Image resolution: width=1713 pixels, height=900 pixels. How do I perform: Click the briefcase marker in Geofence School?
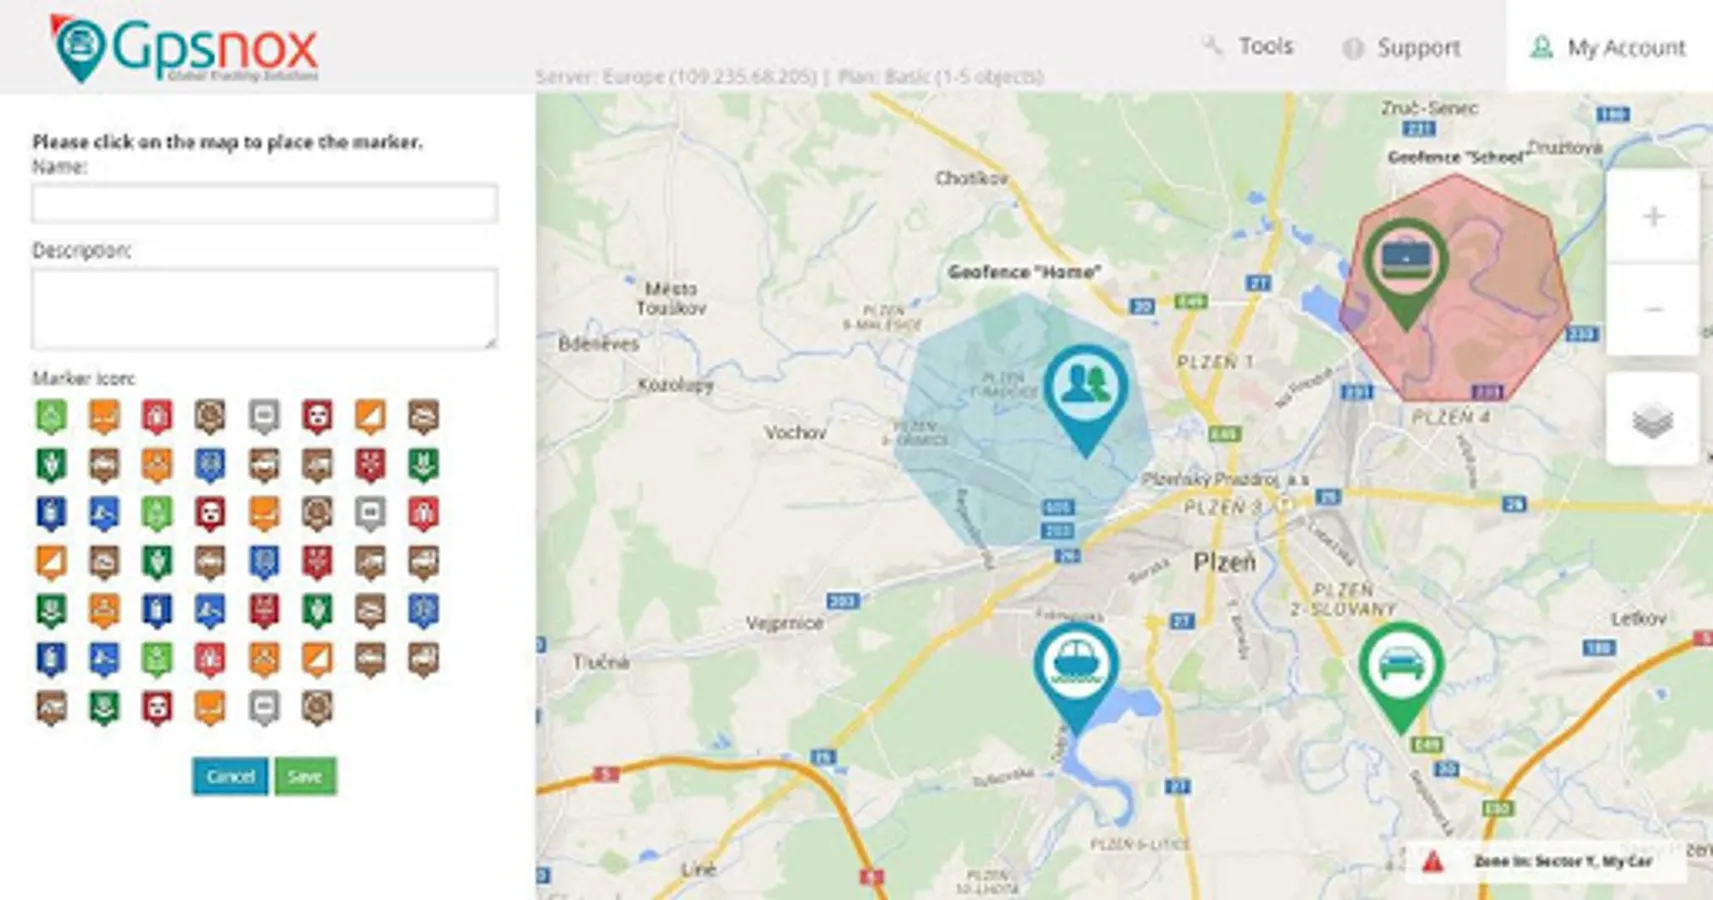click(1406, 258)
